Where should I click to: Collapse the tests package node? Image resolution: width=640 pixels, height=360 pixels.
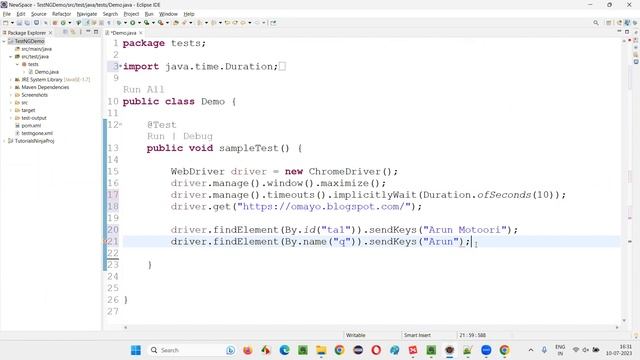coord(17,64)
